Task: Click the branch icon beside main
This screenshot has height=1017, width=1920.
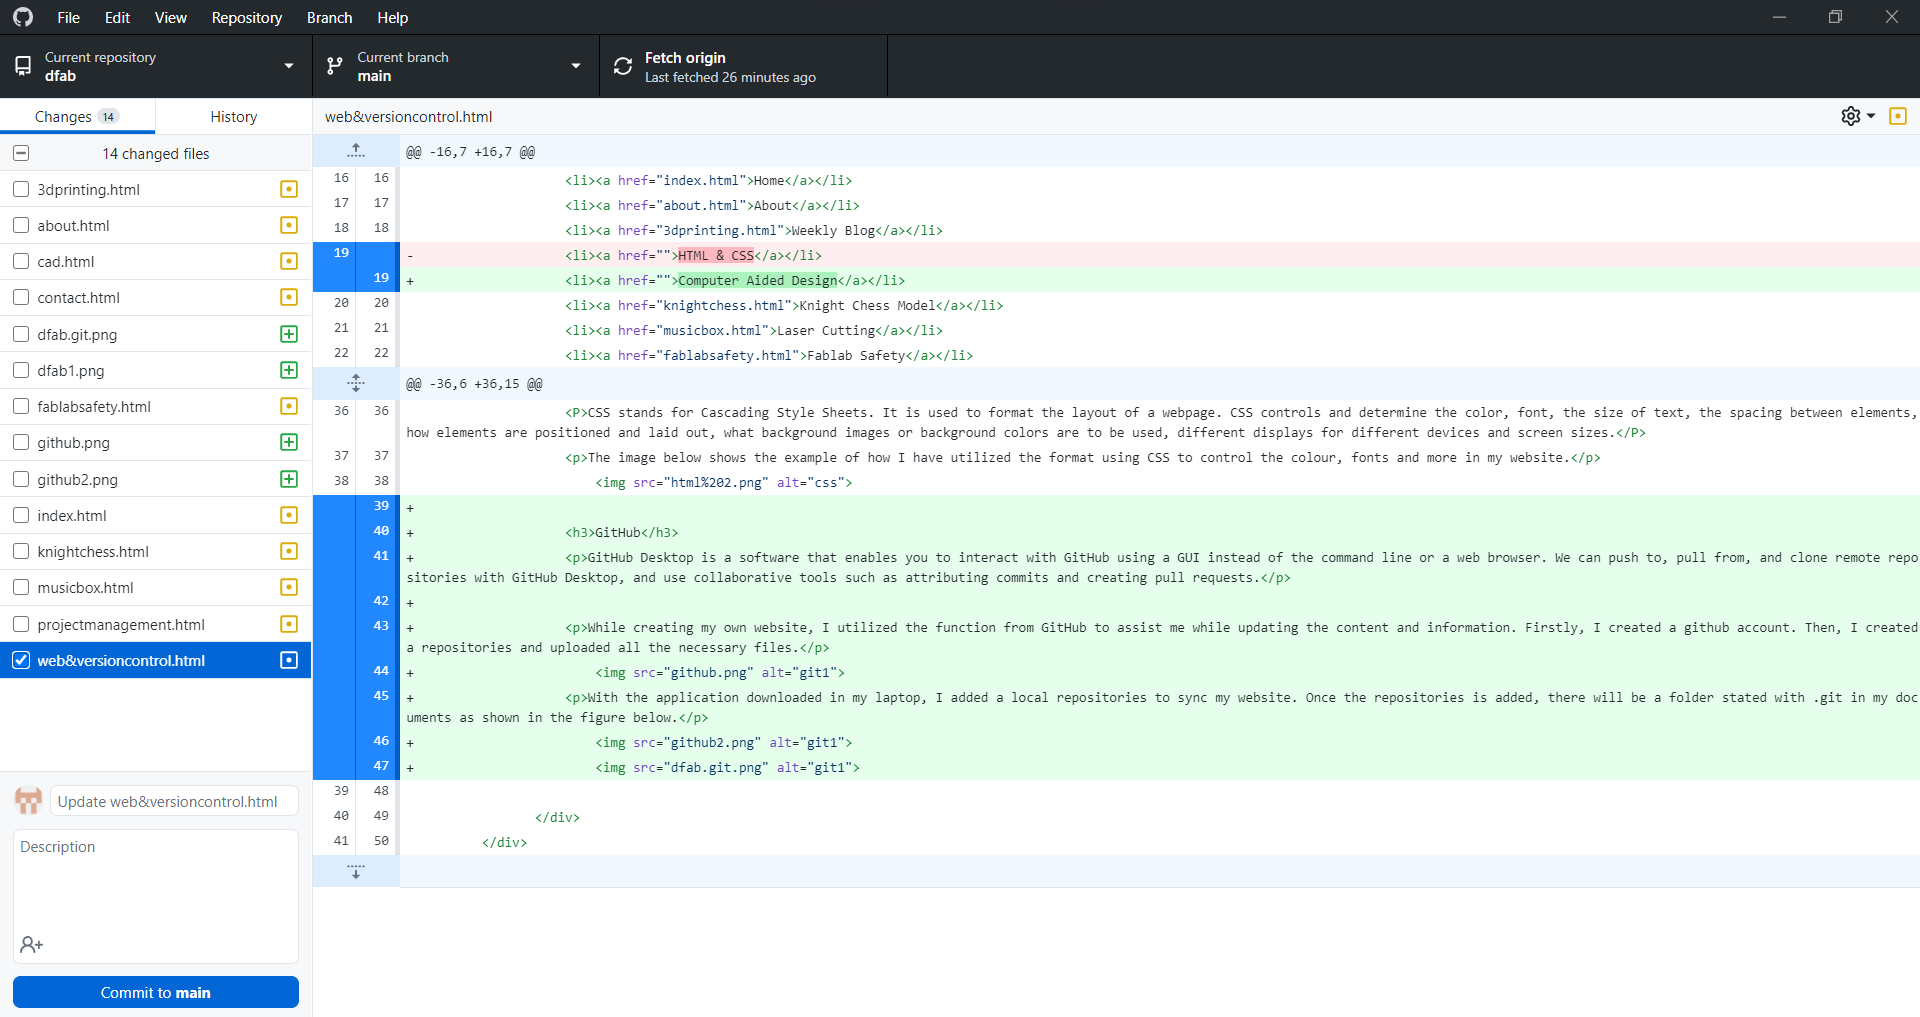Action: [x=335, y=66]
